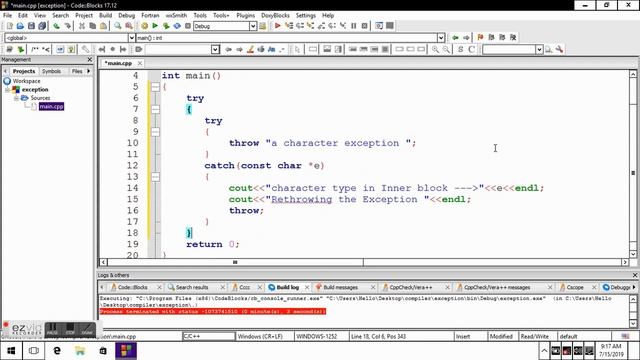Collapse the exception project tree node
Screen dimensions: 640x360
click(x=7, y=89)
